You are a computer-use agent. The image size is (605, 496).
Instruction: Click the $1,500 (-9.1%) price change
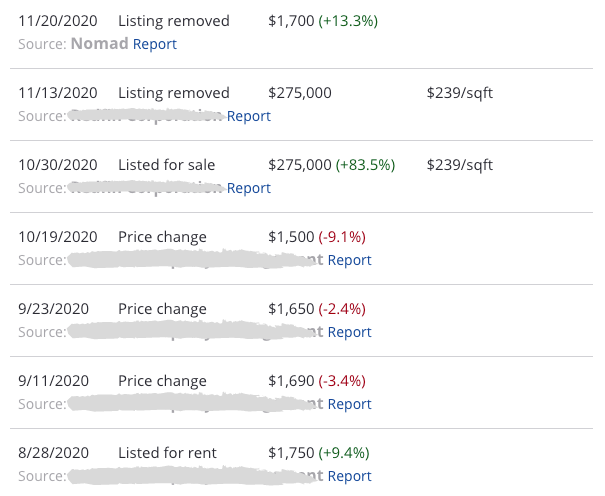[x=317, y=237]
